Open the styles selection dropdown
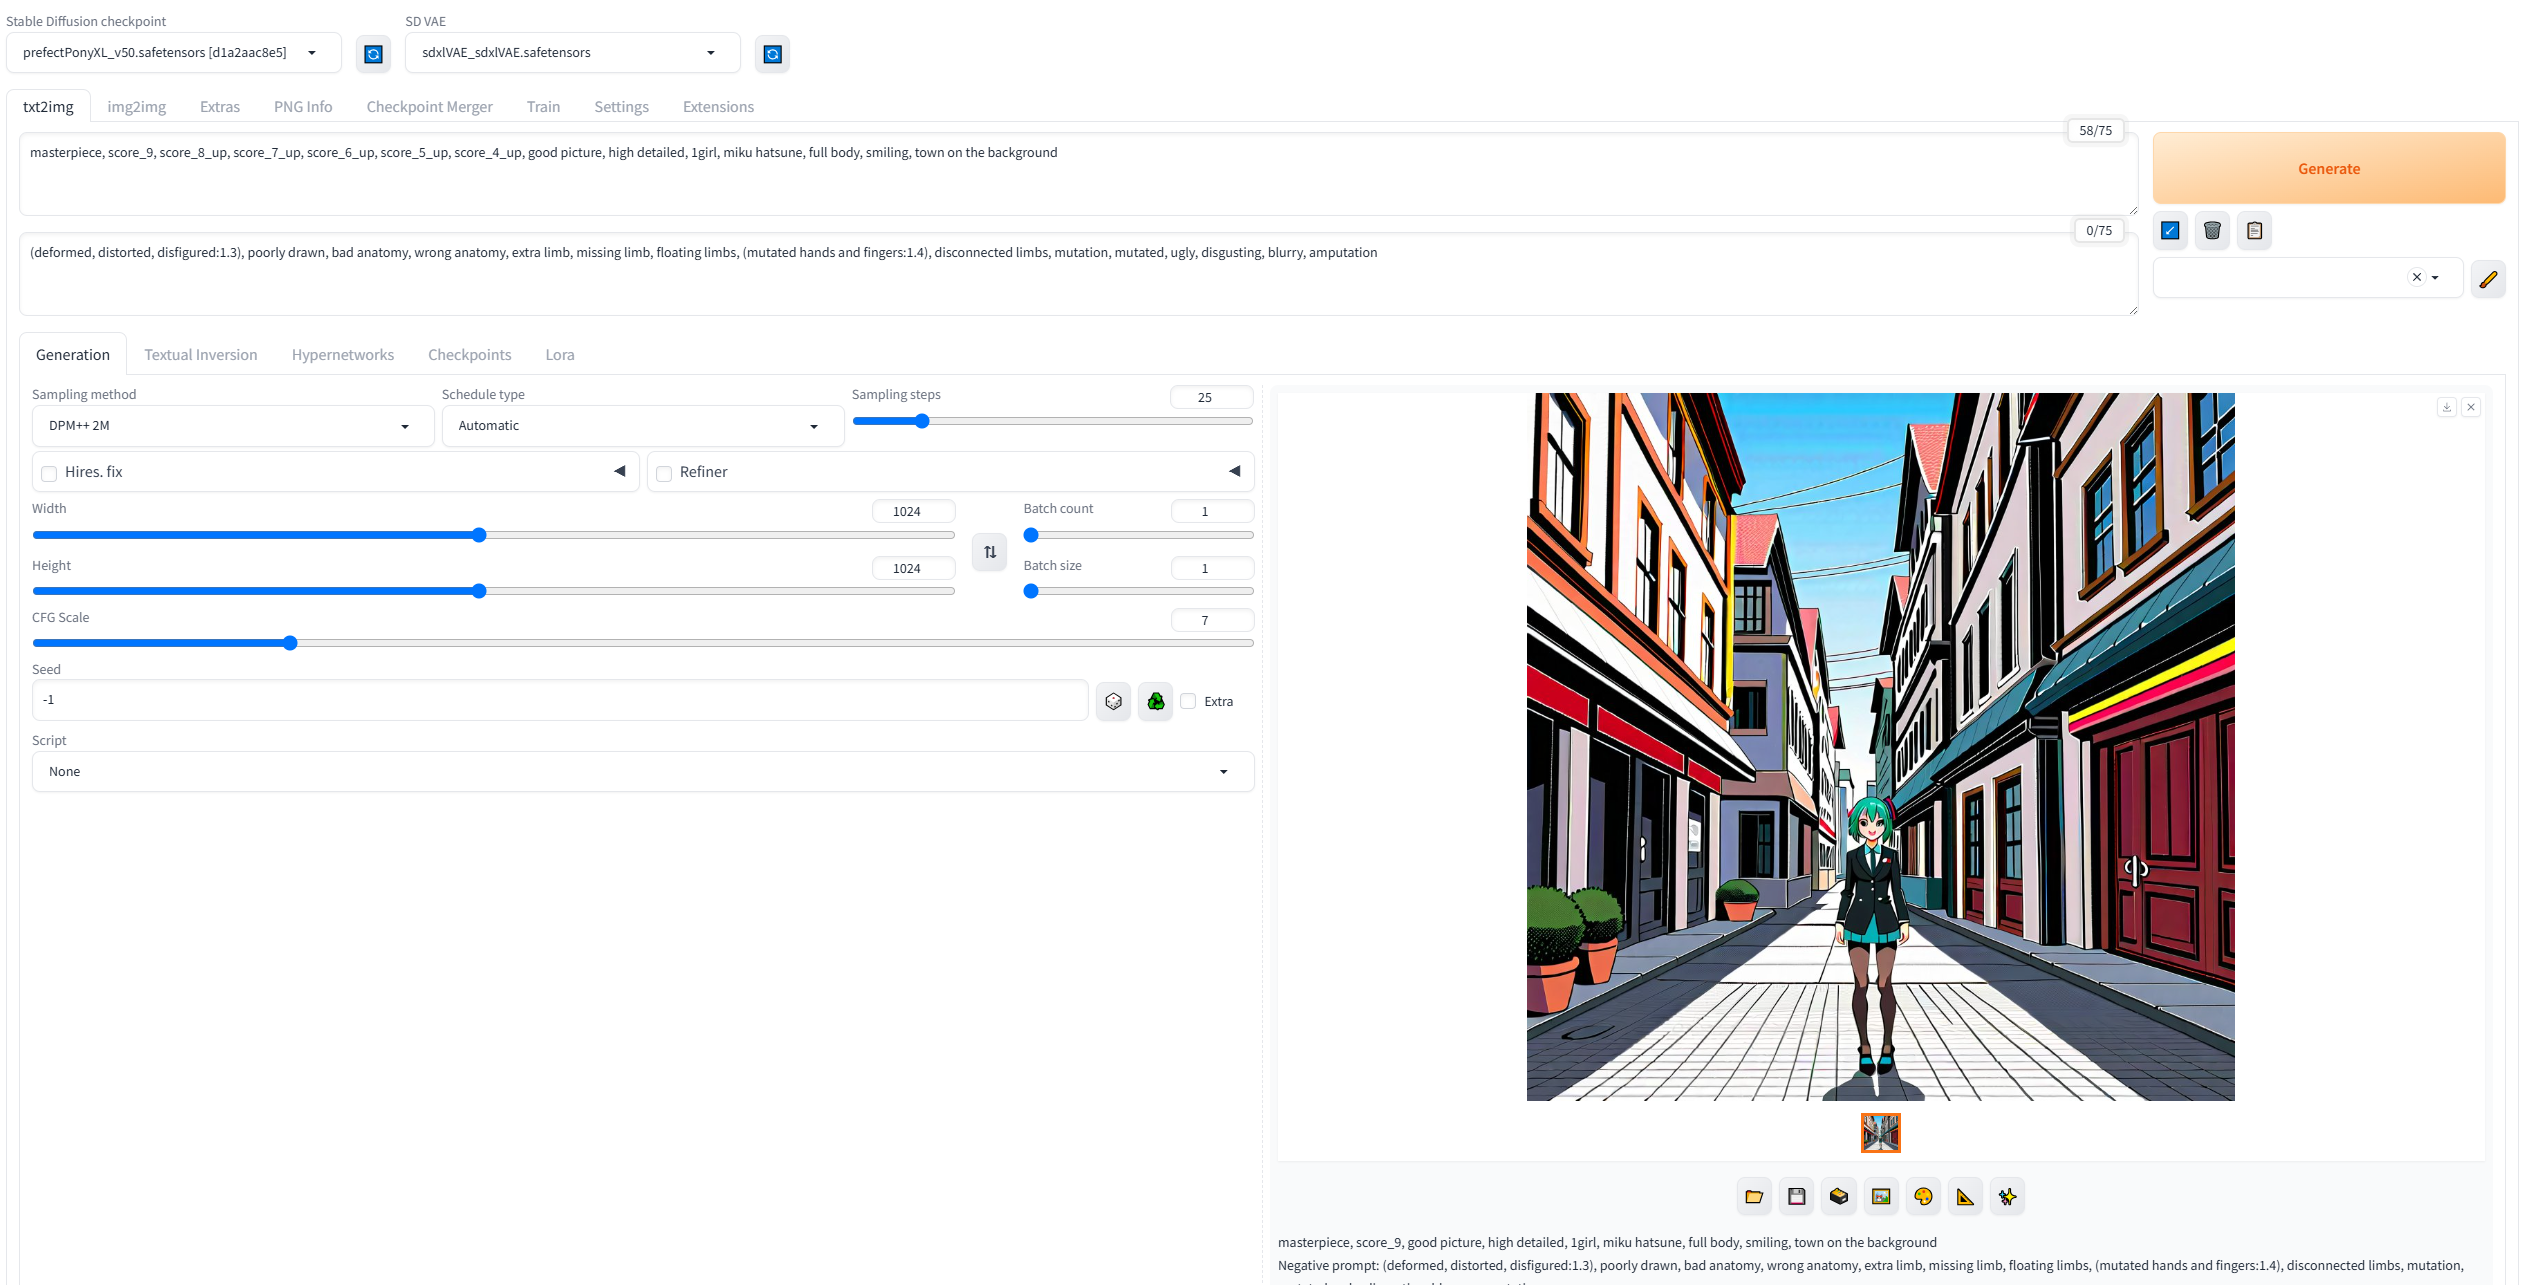 tap(2307, 278)
